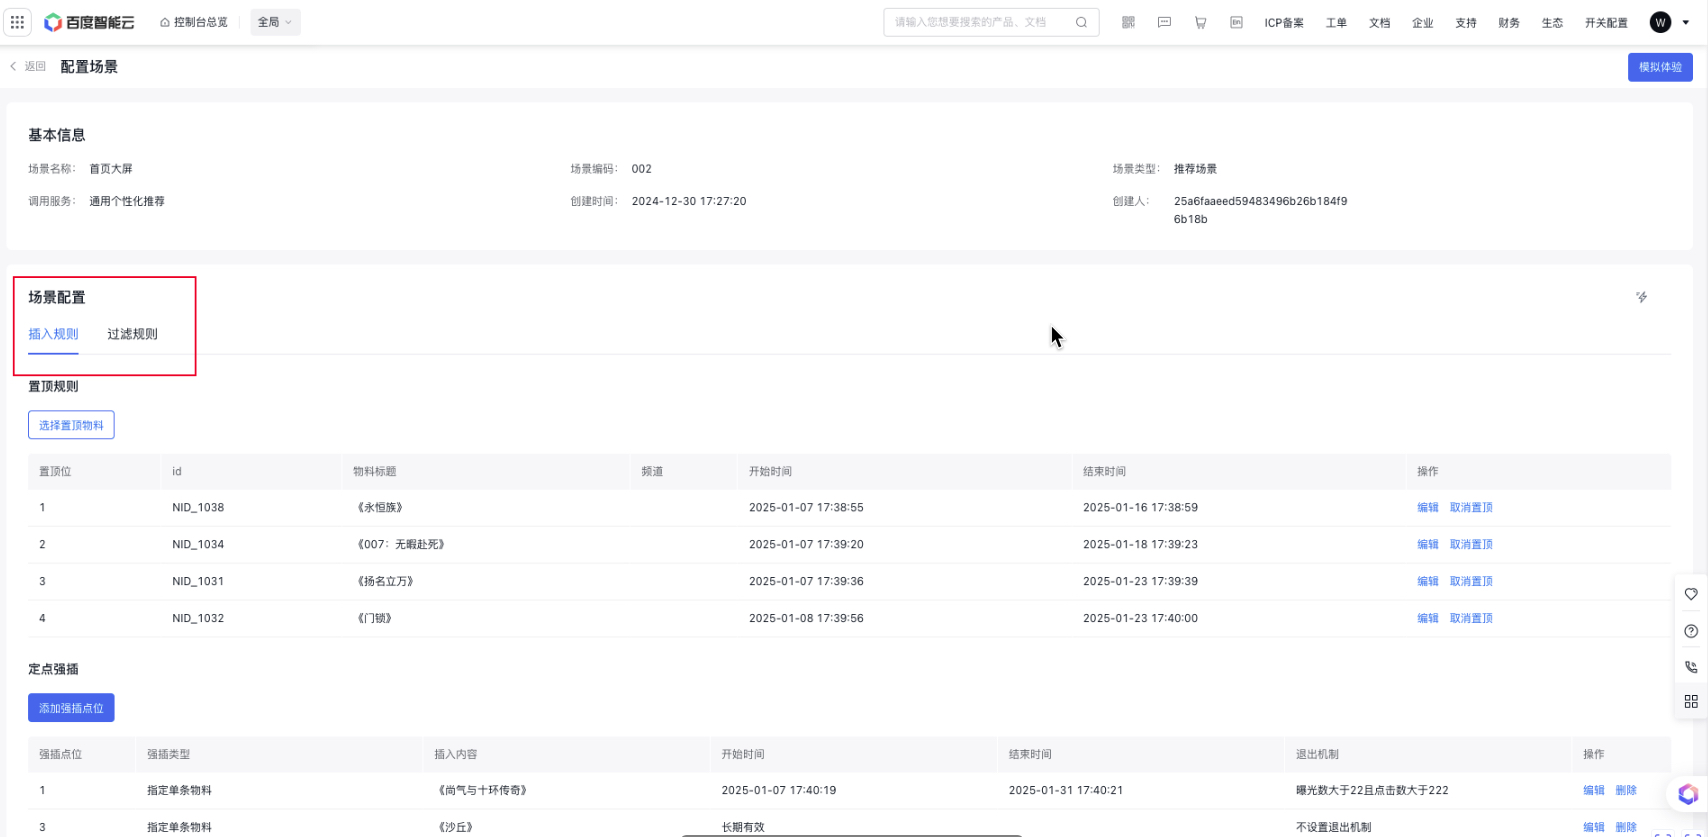Edit the 《沙丘》 forced insert row
This screenshot has height=837, width=1708.
[1593, 827]
